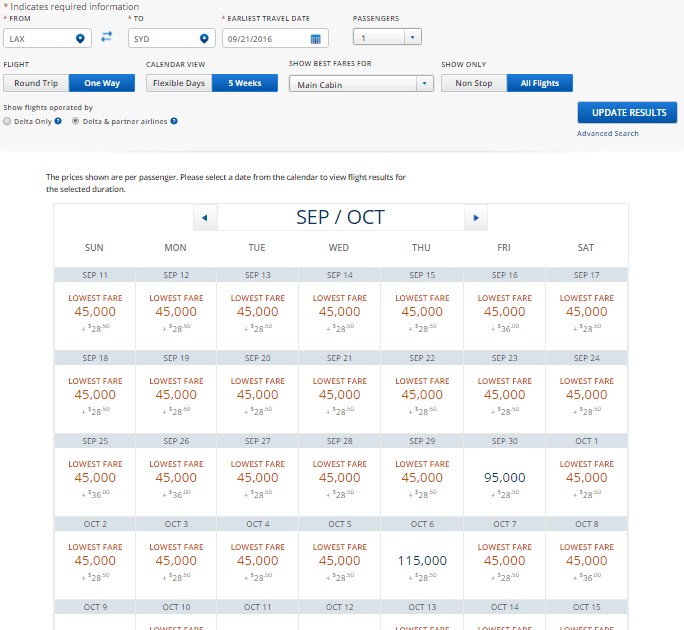Choose OCT 5 lowest fare
Image resolution: width=684 pixels, height=630 pixels.
pos(339,564)
